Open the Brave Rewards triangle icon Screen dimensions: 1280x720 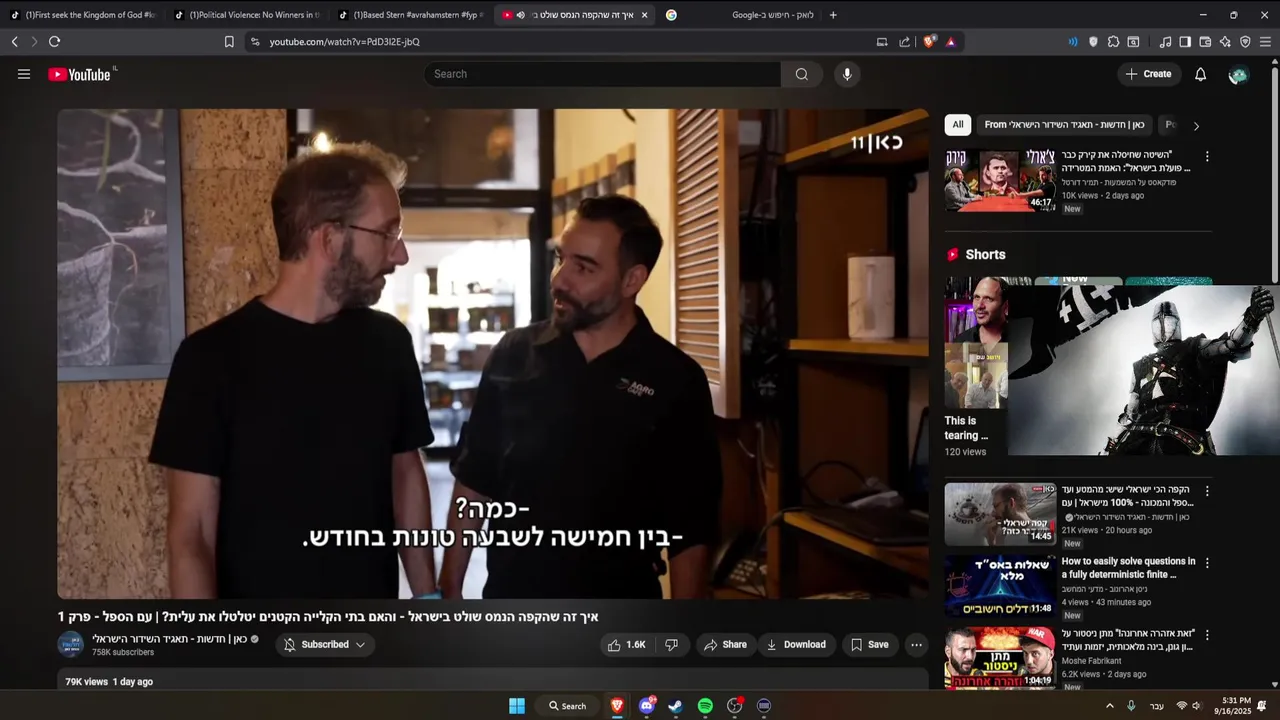[950, 42]
